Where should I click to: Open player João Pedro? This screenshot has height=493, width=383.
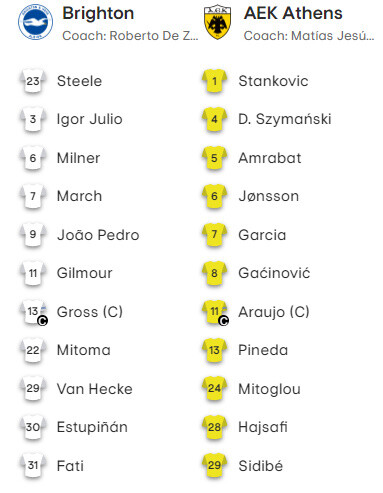[x=98, y=235]
